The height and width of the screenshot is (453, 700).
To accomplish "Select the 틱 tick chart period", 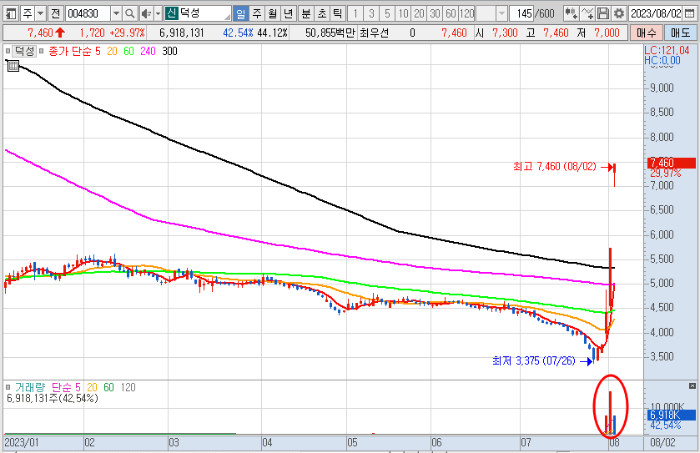I will 338,14.
